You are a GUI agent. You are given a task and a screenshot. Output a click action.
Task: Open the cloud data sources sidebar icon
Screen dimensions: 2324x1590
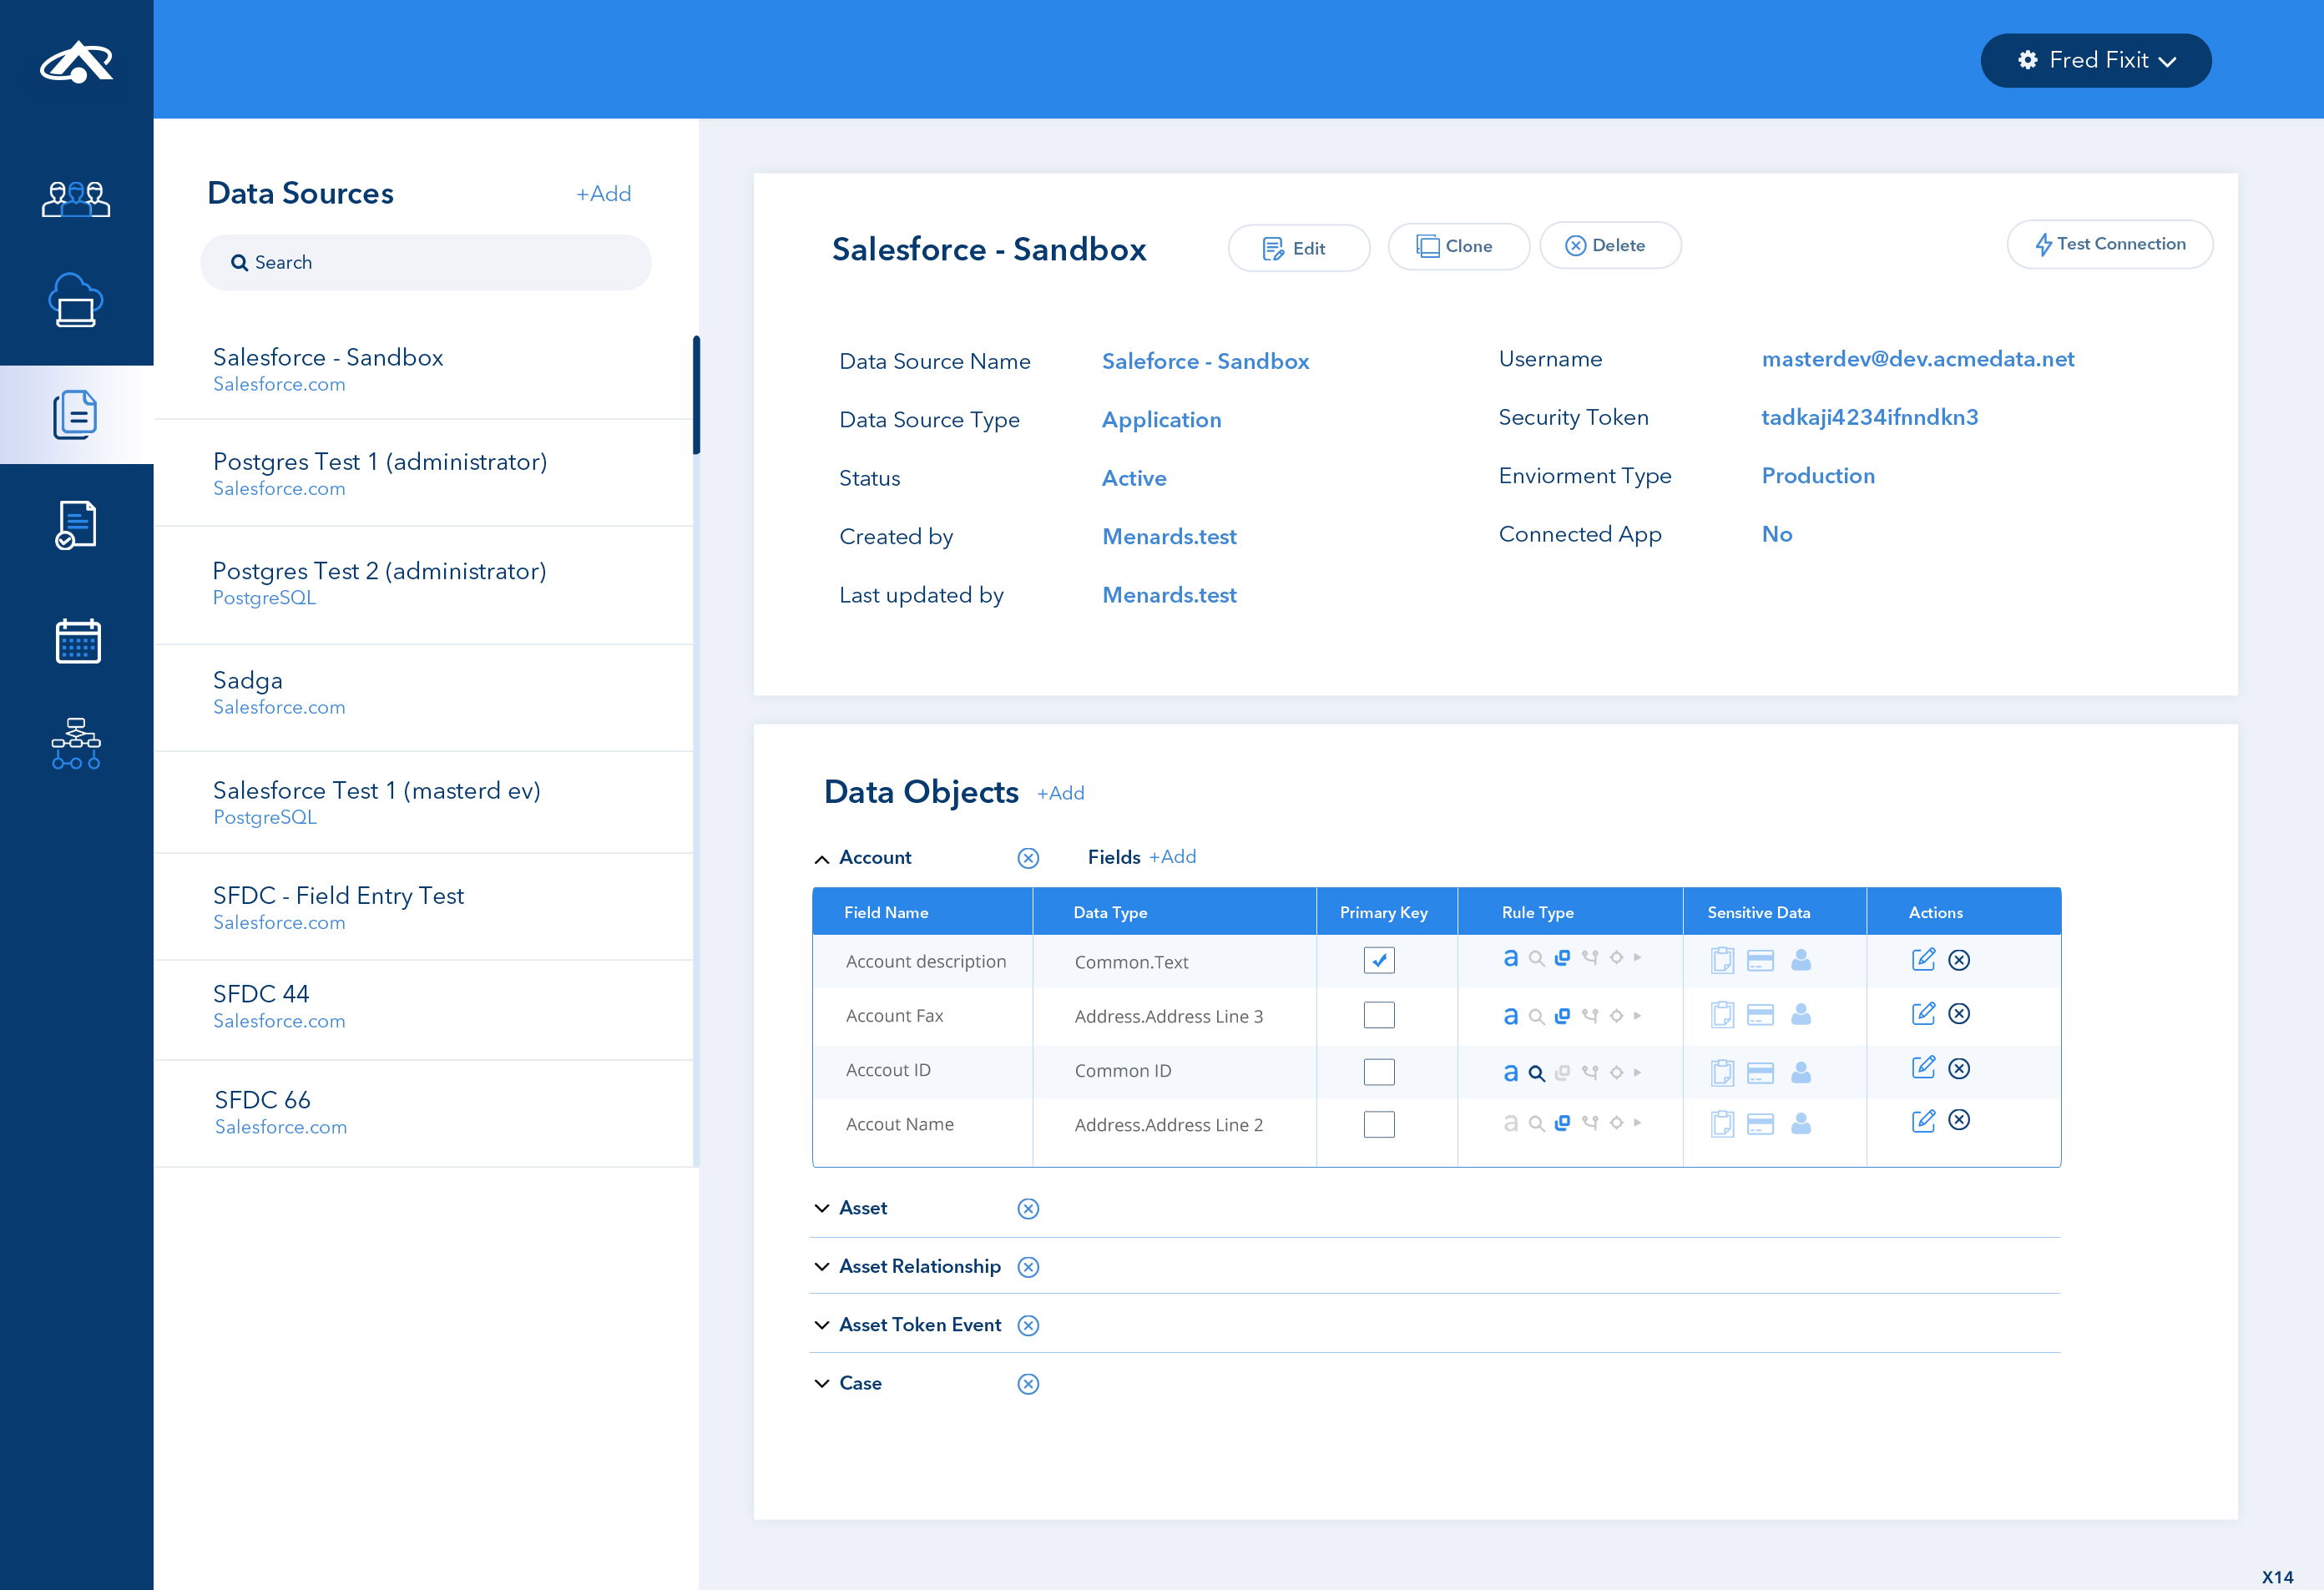tap(76, 300)
